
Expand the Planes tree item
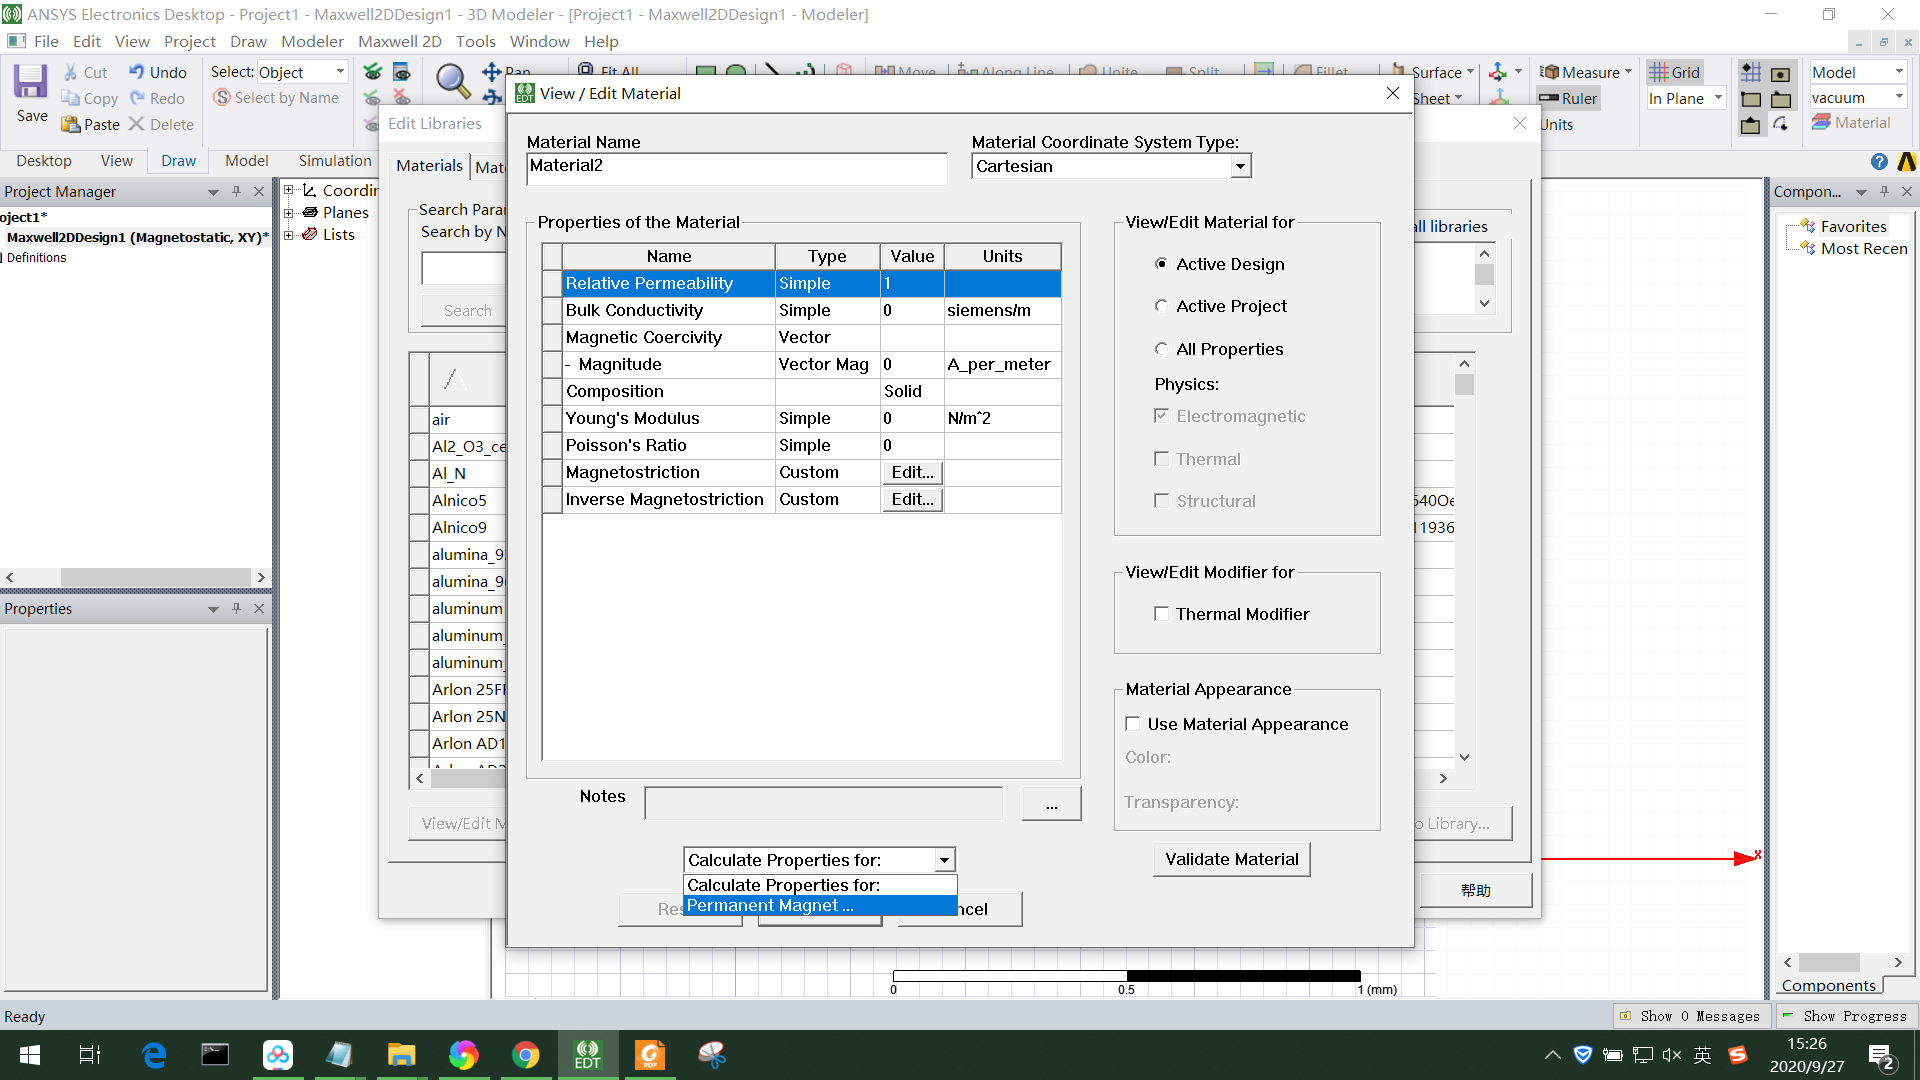[x=289, y=212]
